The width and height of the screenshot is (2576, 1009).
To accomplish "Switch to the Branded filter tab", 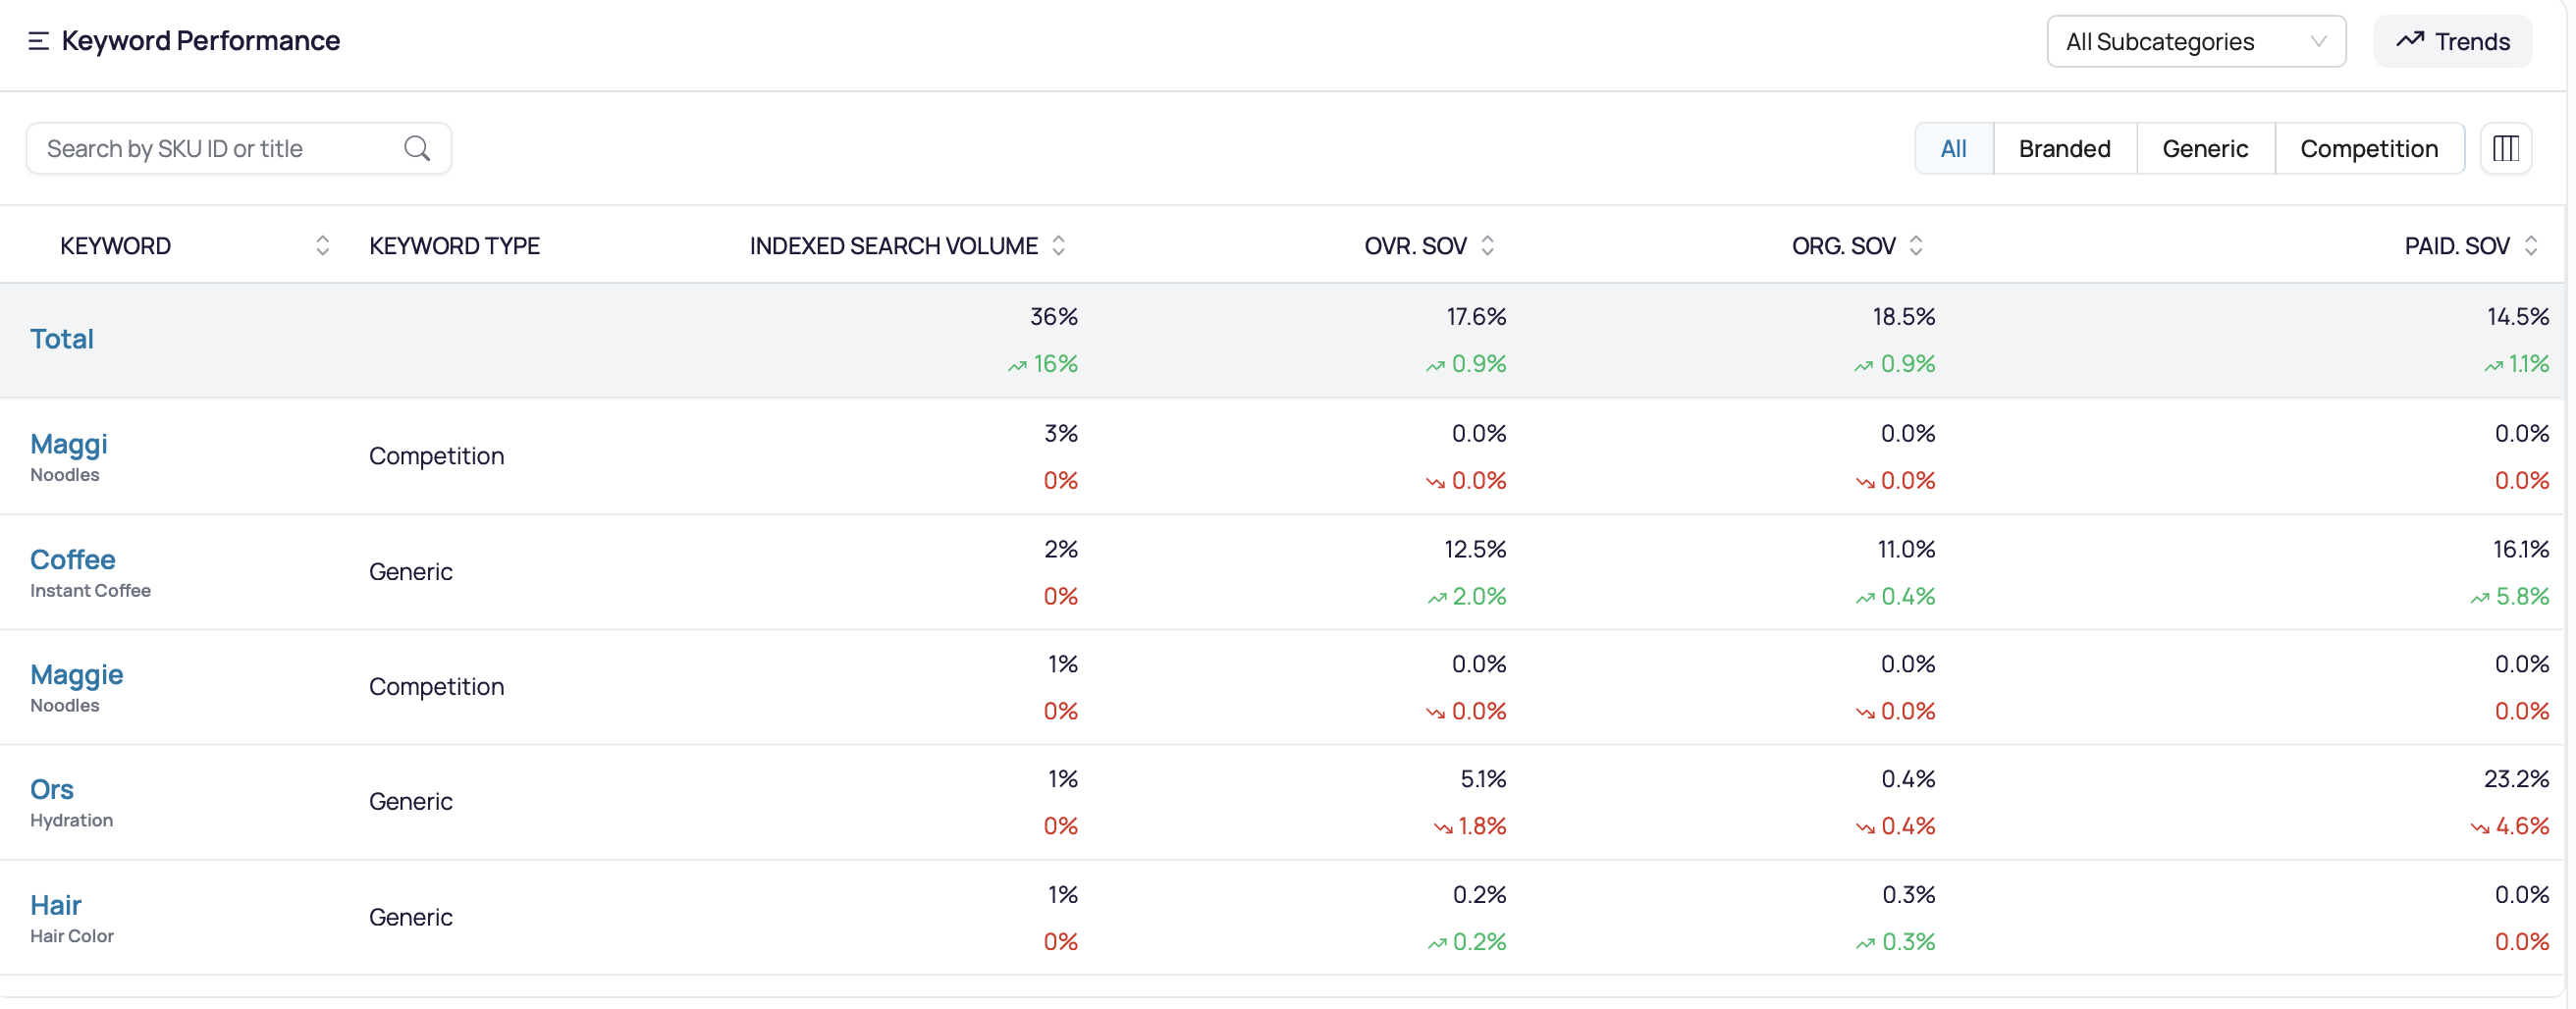I will [2064, 149].
